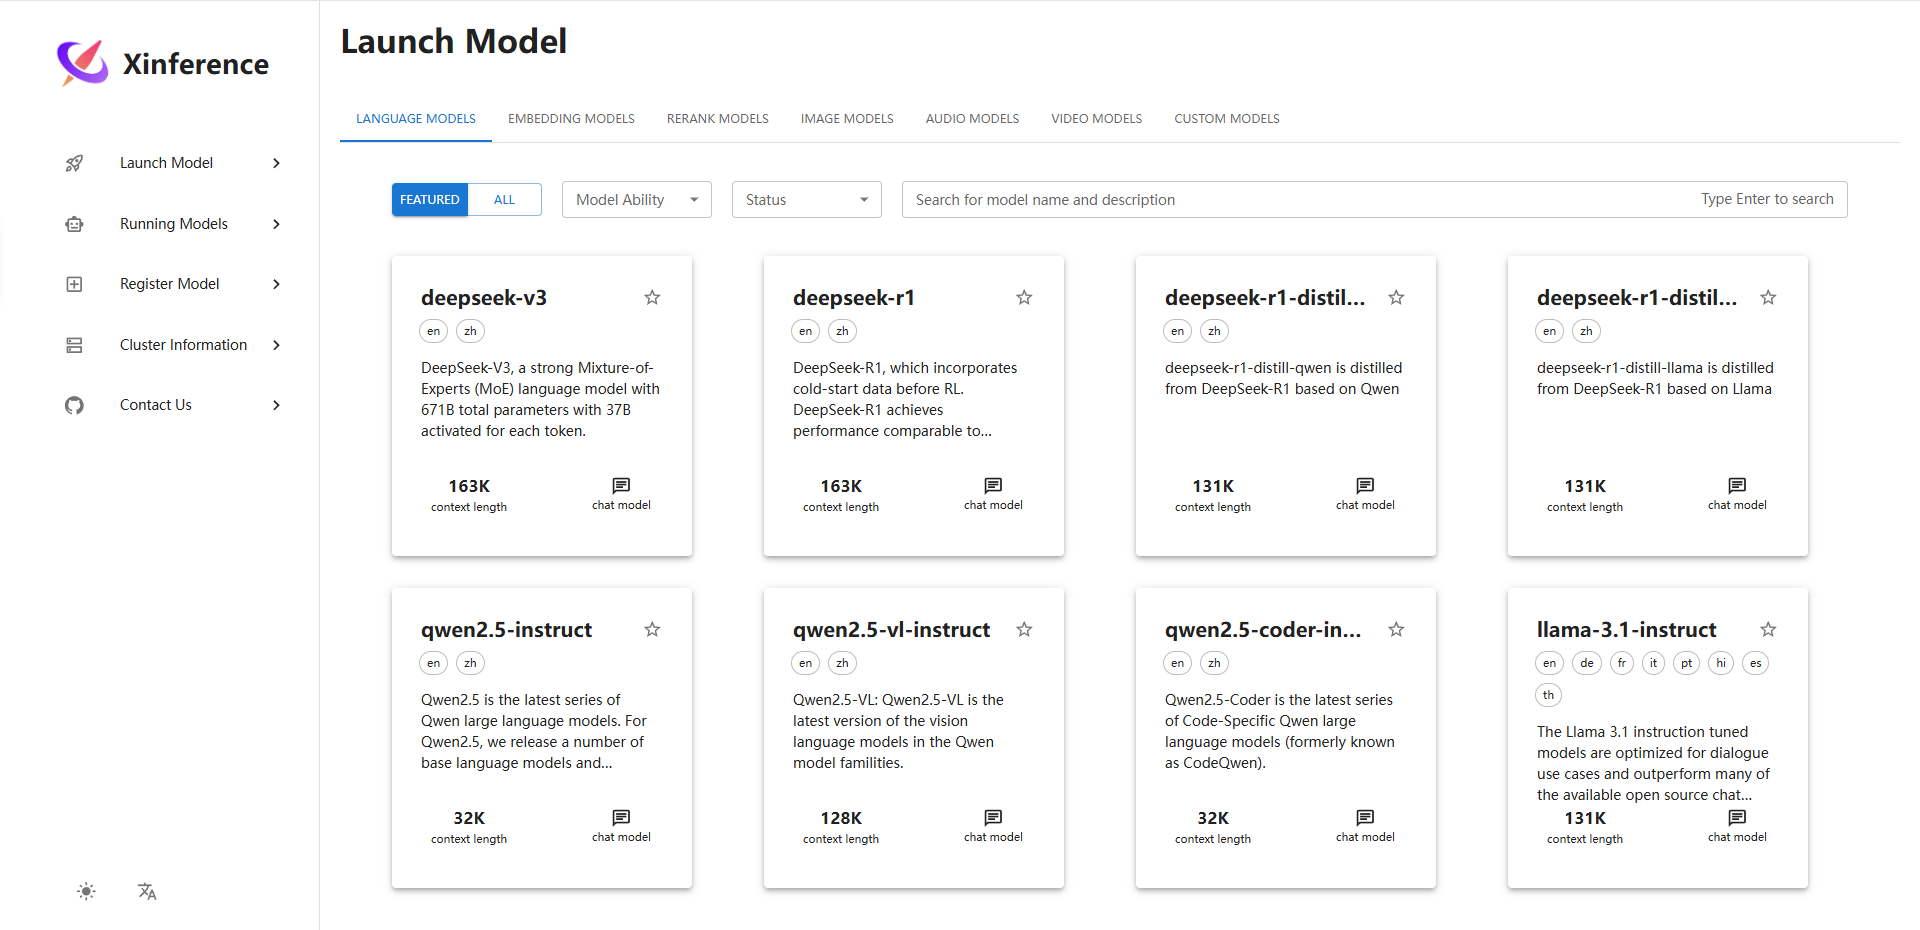
Task: Click chat model icon on deepseek-r1-distill-qwen card
Action: pos(1365,485)
